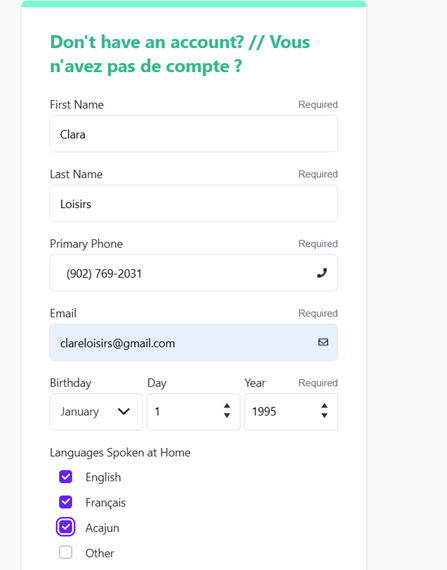This screenshot has width=447, height=570.
Task: Click the email text clareloisirs@gmail.com
Action: (x=117, y=343)
